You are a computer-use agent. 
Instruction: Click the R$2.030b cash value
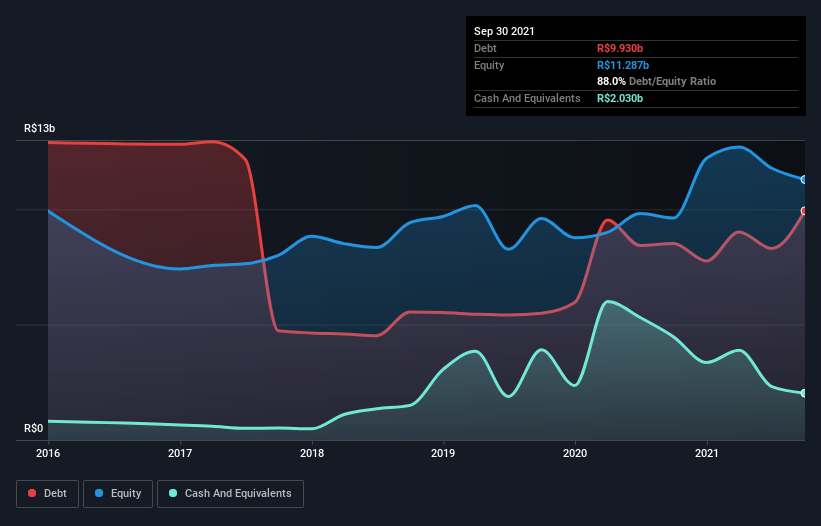pos(620,98)
